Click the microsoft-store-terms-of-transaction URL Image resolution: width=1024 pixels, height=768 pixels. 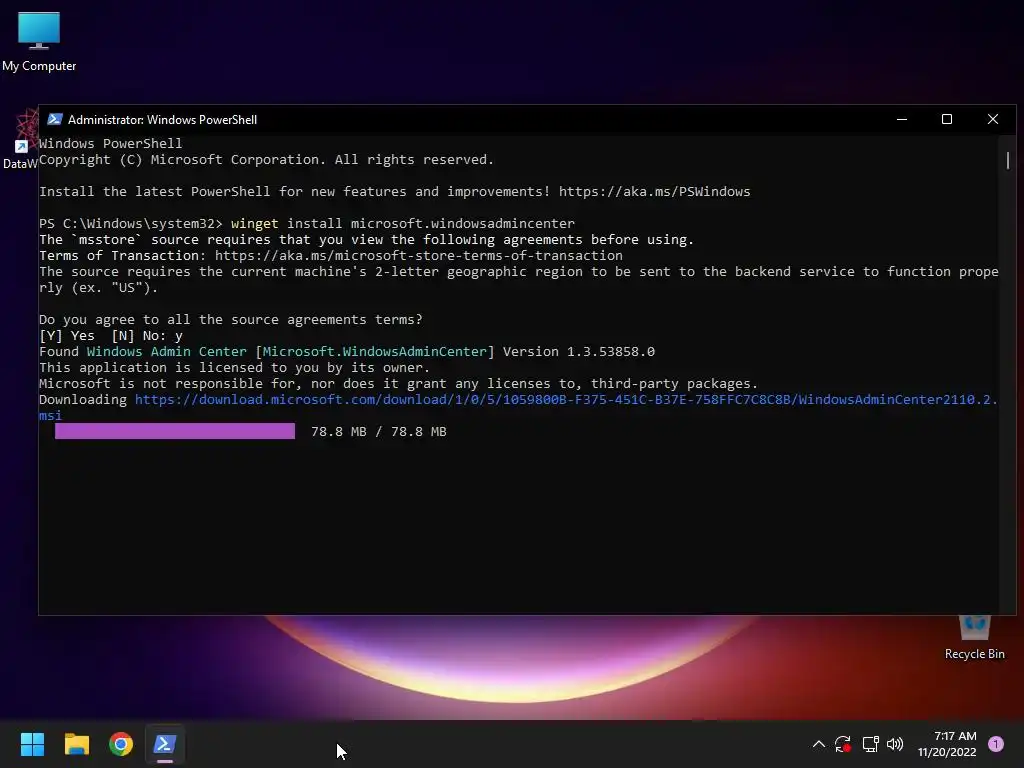tap(419, 255)
